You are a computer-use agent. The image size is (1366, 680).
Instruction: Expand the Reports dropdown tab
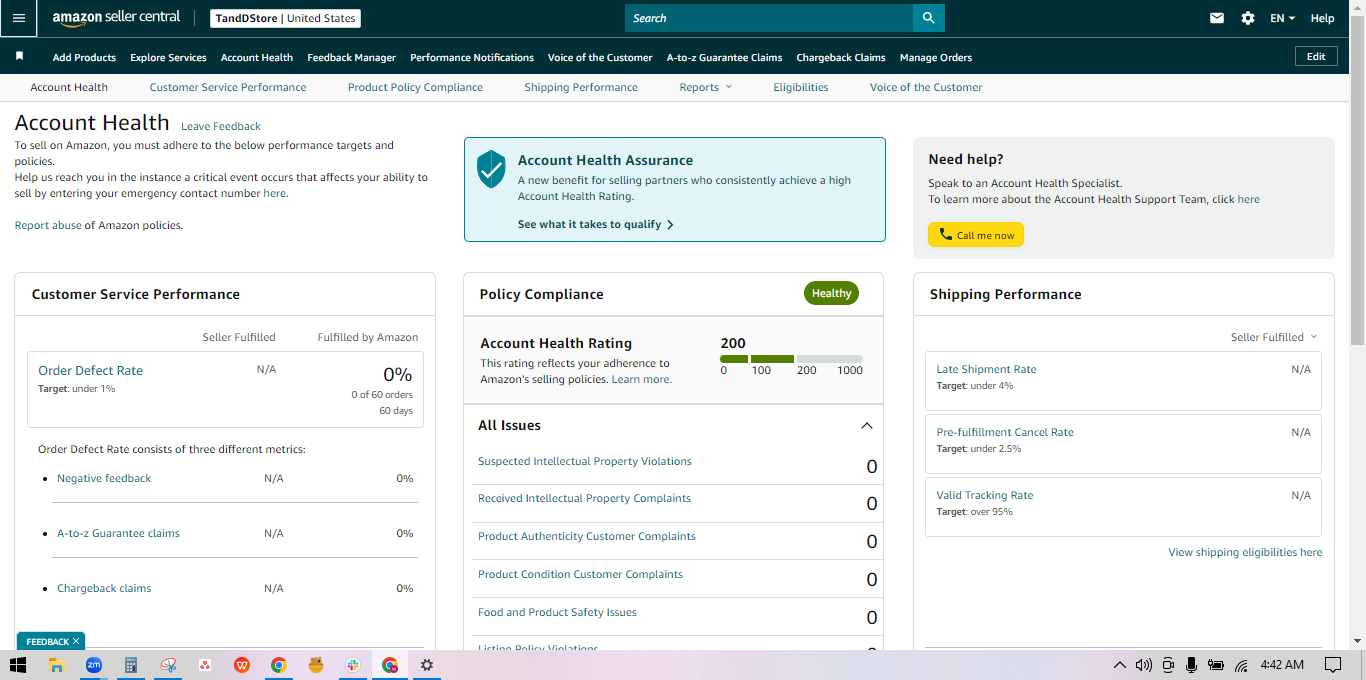click(x=706, y=87)
